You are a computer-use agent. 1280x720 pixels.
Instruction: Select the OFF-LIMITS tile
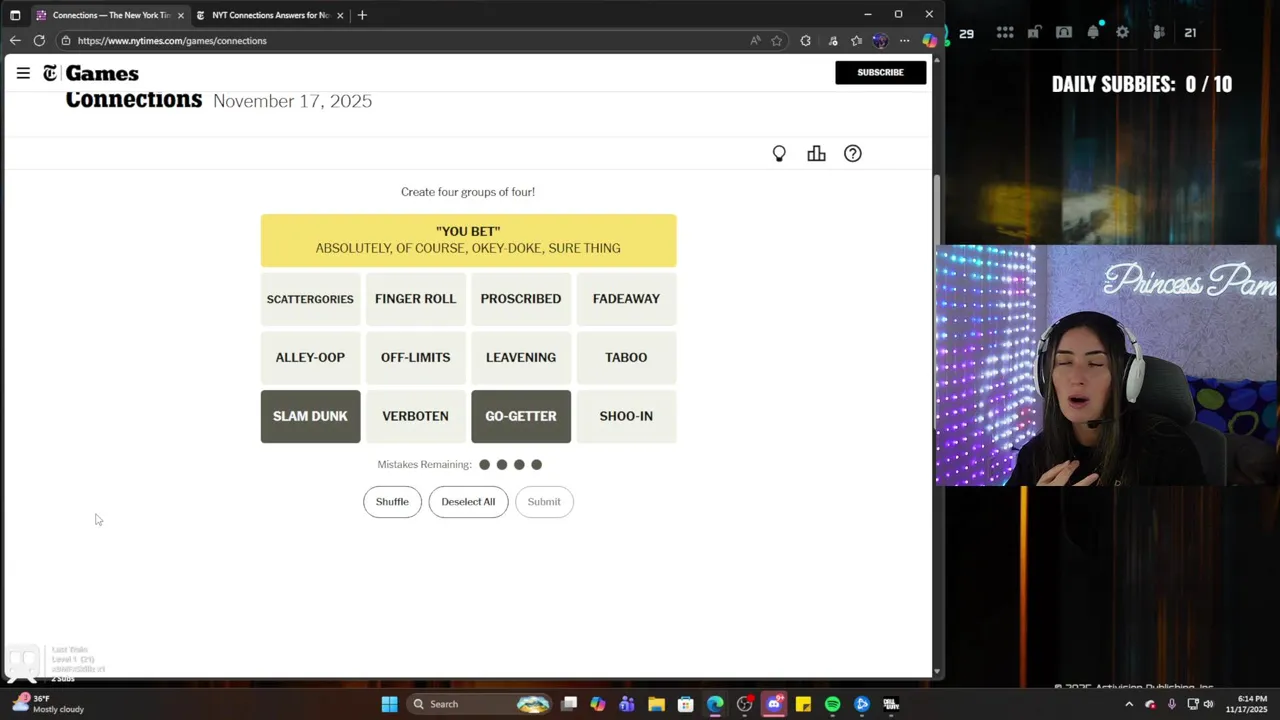pos(415,357)
